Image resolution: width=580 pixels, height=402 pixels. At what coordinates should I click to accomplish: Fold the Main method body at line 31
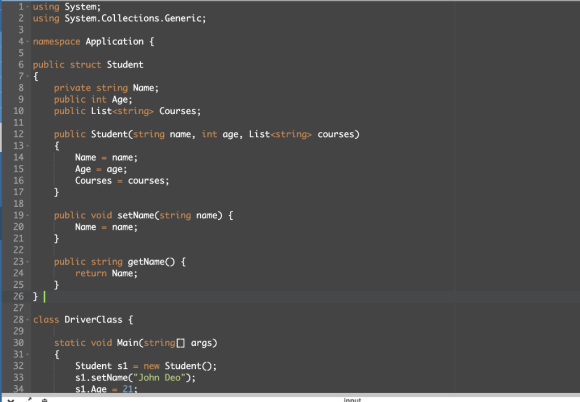(28, 354)
